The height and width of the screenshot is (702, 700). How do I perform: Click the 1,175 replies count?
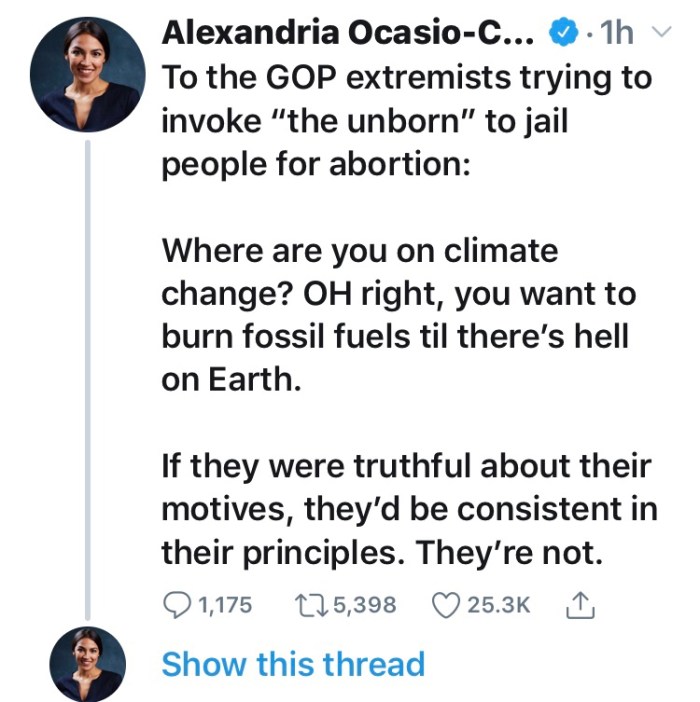pyautogui.click(x=225, y=604)
